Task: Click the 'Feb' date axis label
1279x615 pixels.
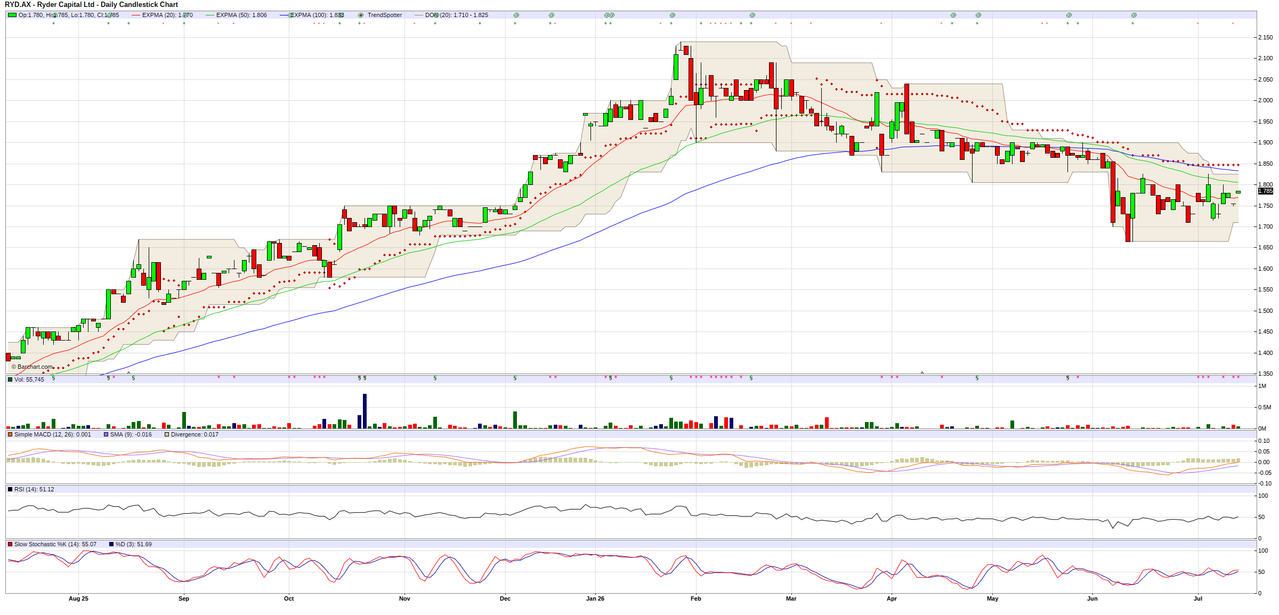Action: click(x=696, y=599)
